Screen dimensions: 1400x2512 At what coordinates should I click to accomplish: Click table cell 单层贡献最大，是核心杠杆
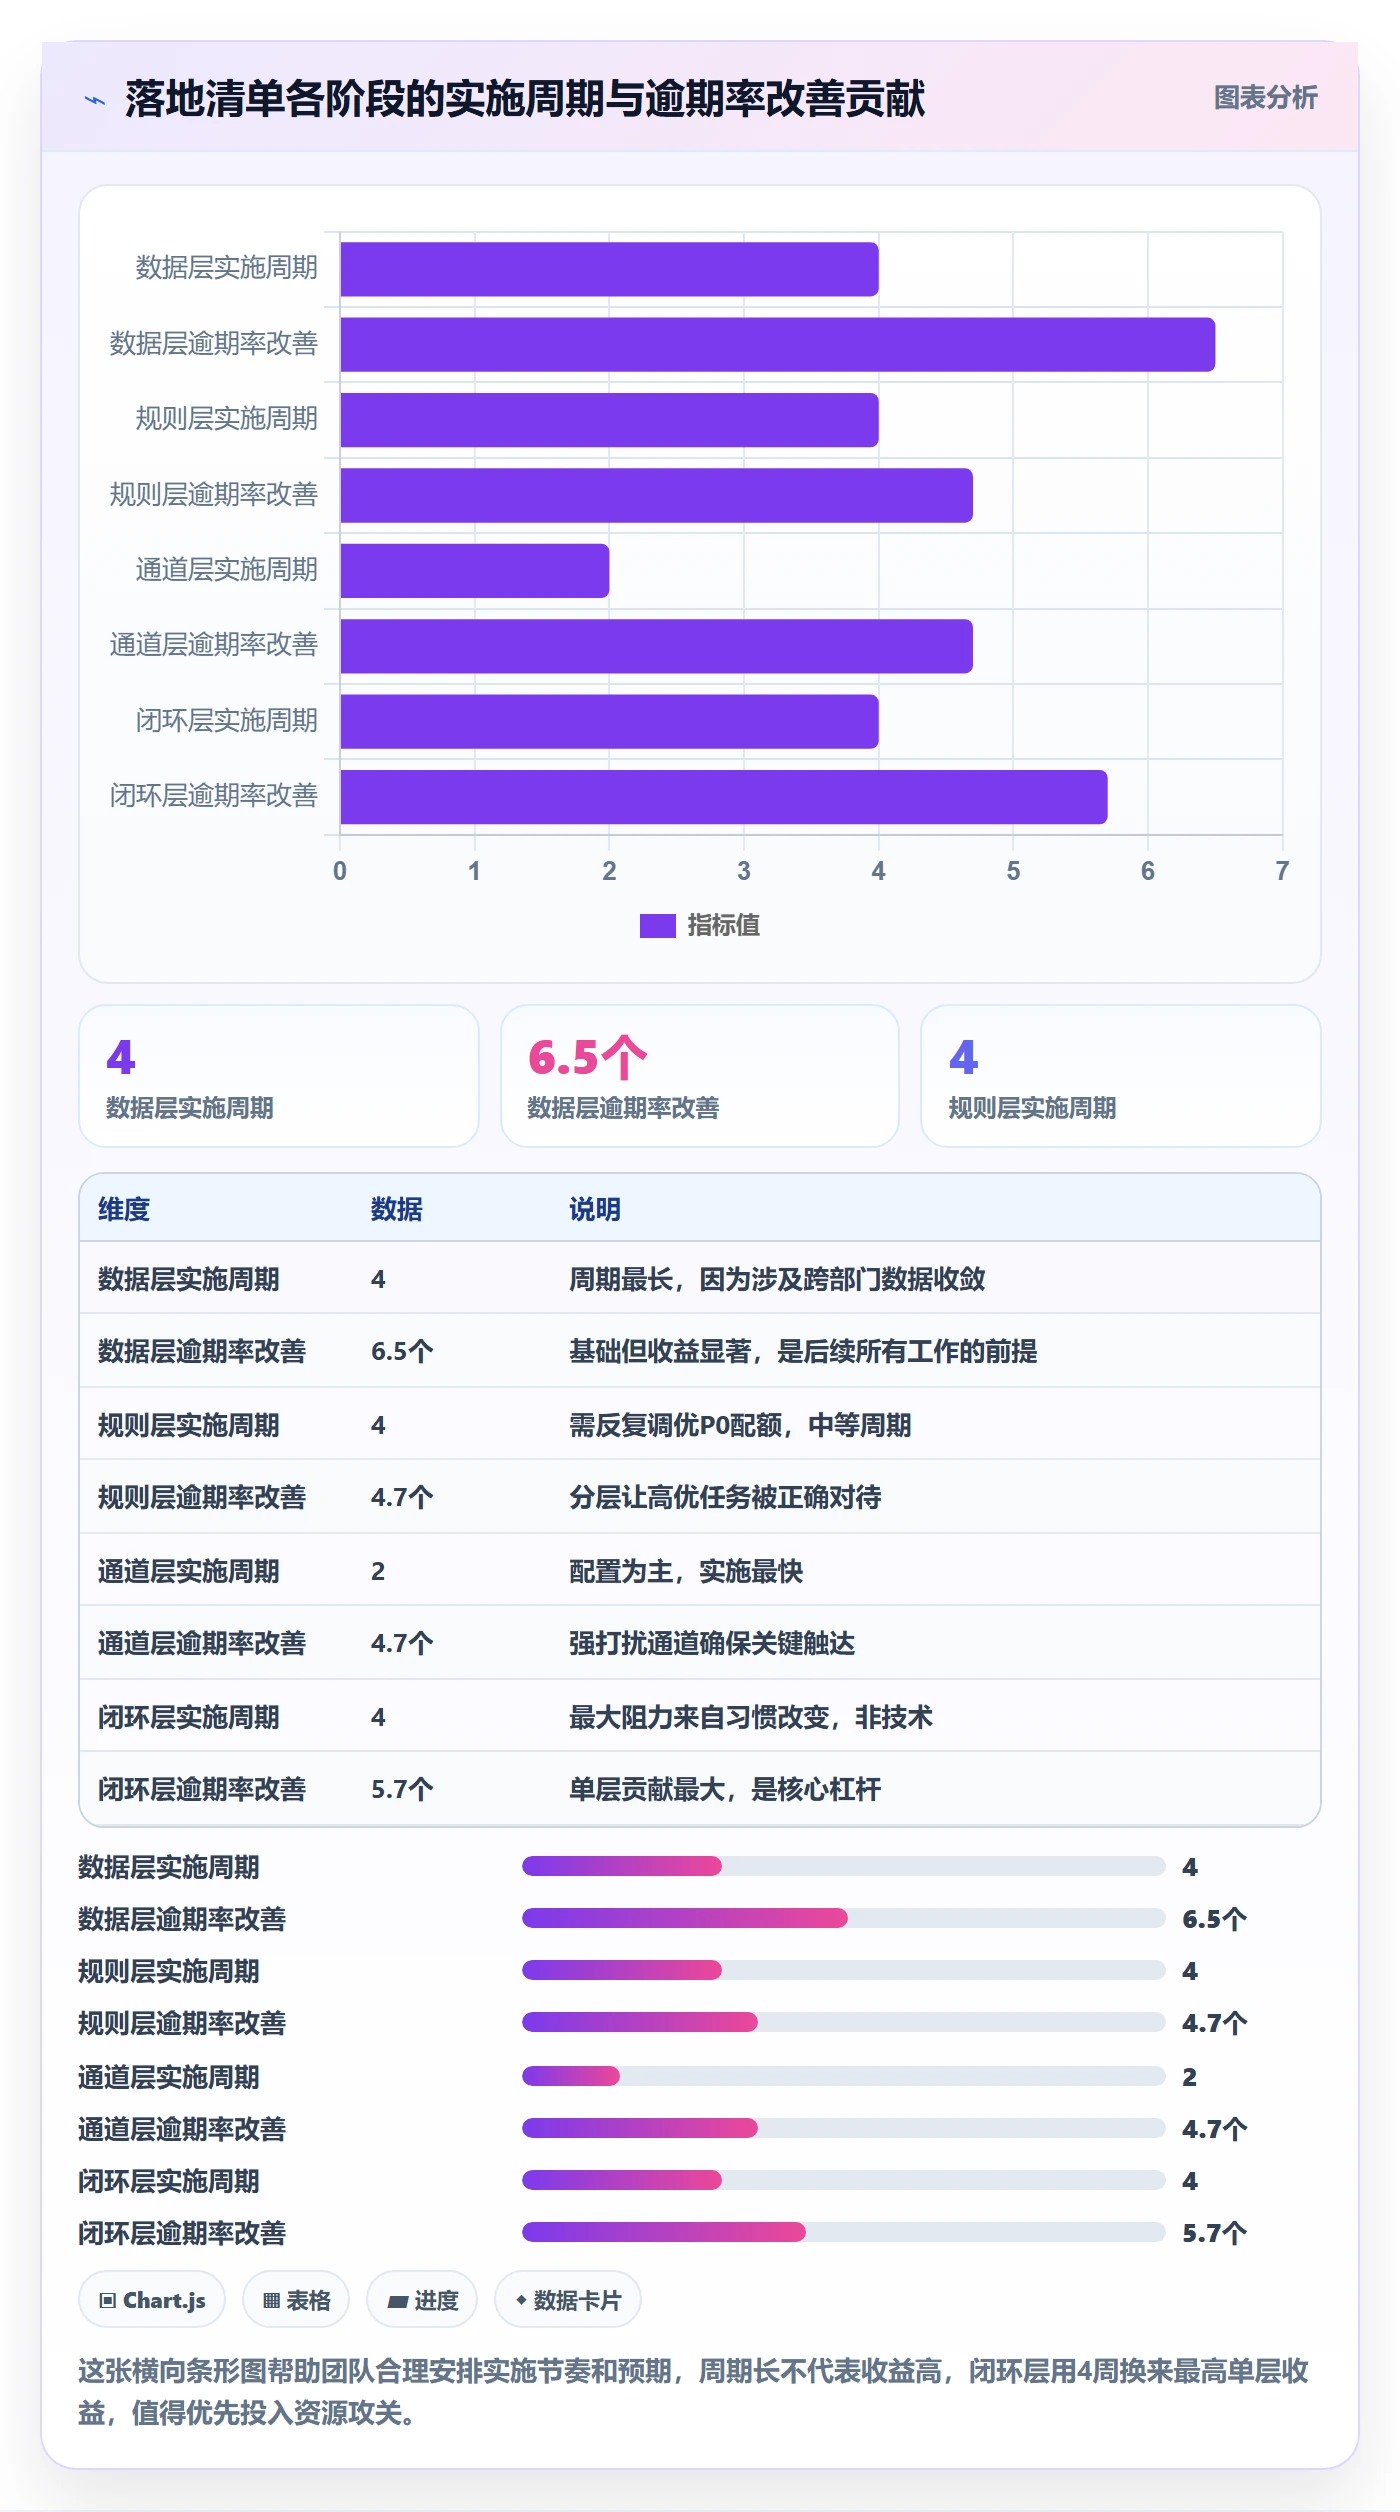725,1789
